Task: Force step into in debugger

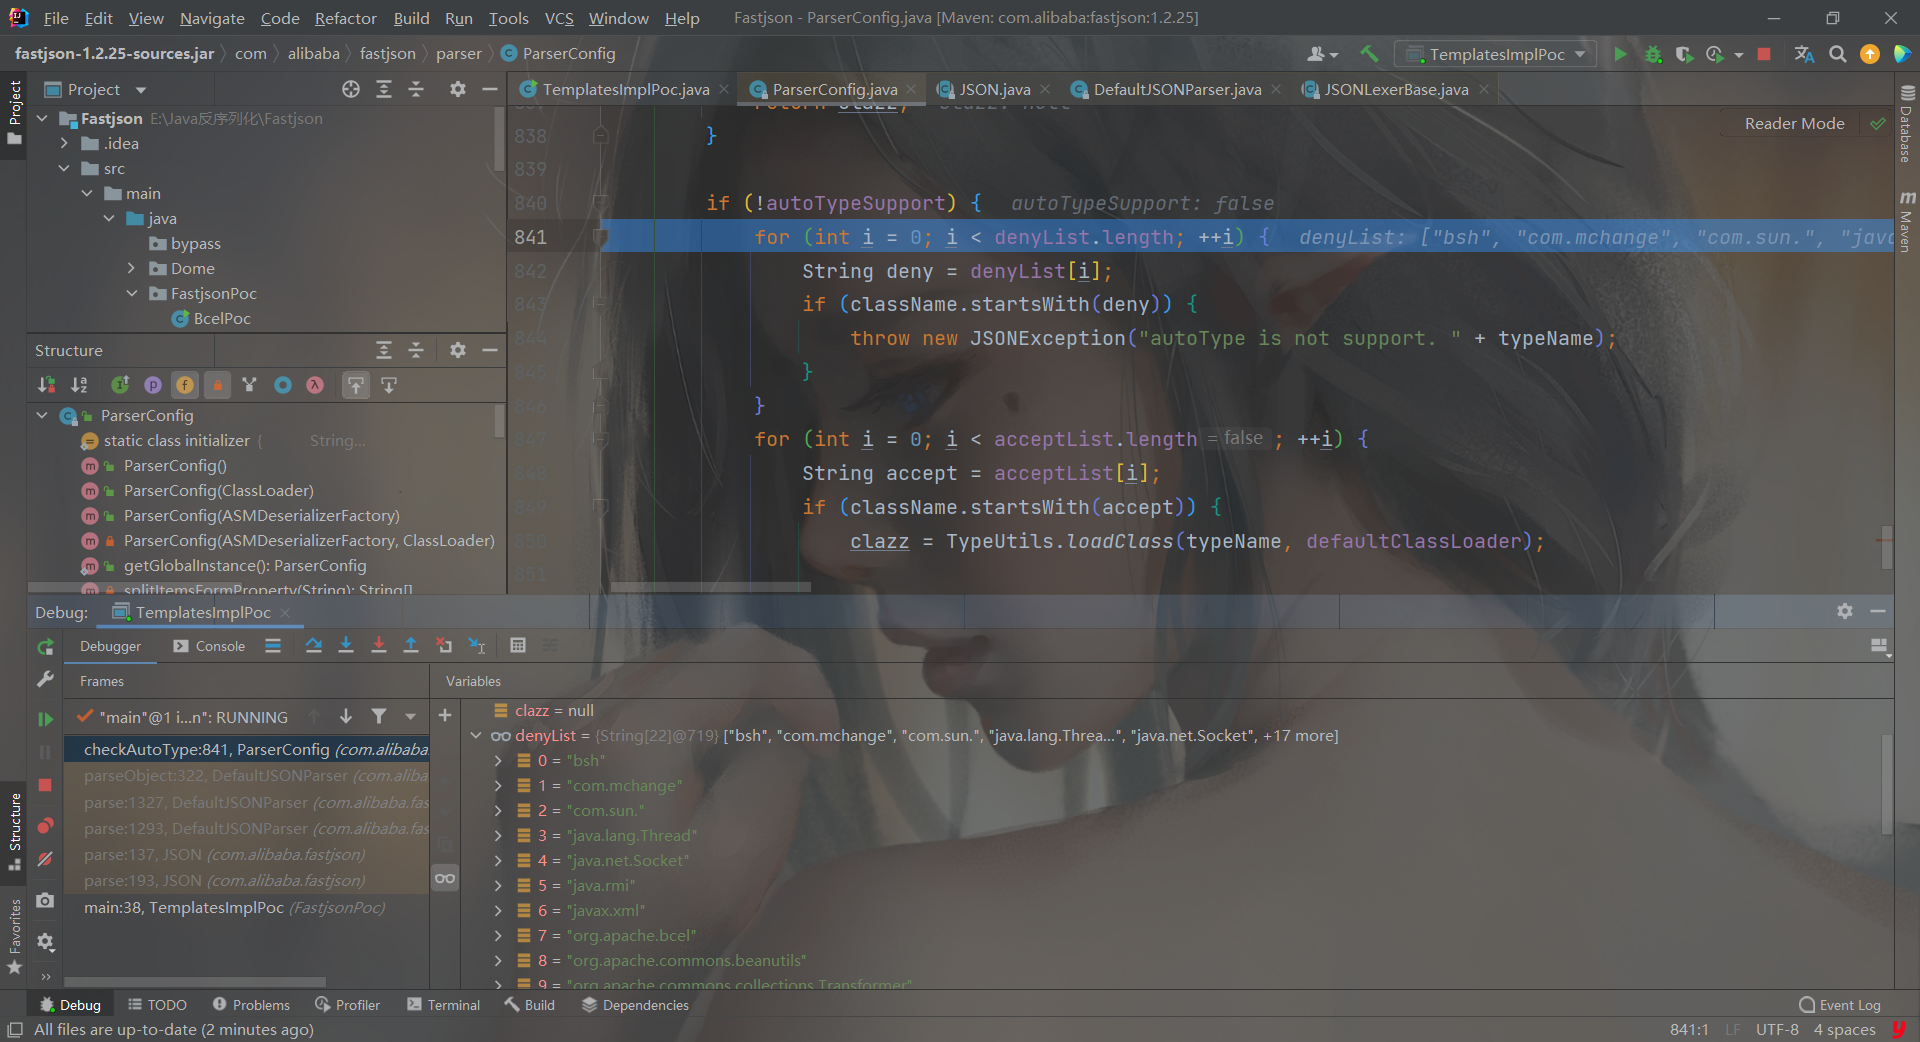Action: (378, 646)
